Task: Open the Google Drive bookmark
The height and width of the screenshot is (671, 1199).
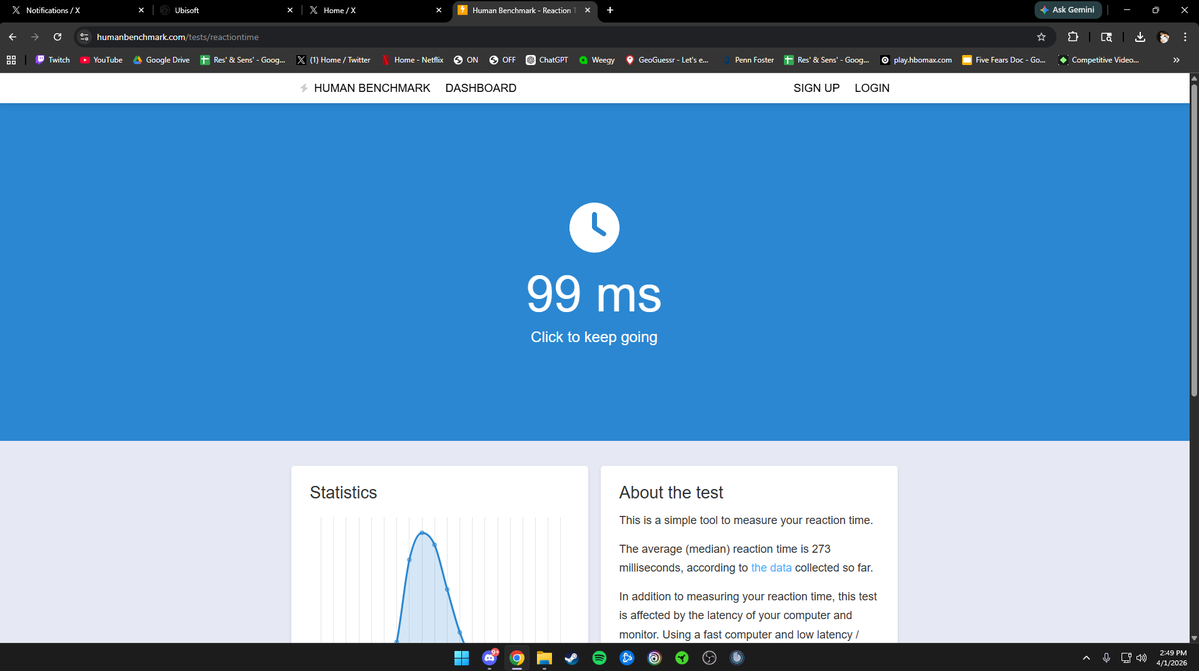Action: tap(161, 60)
